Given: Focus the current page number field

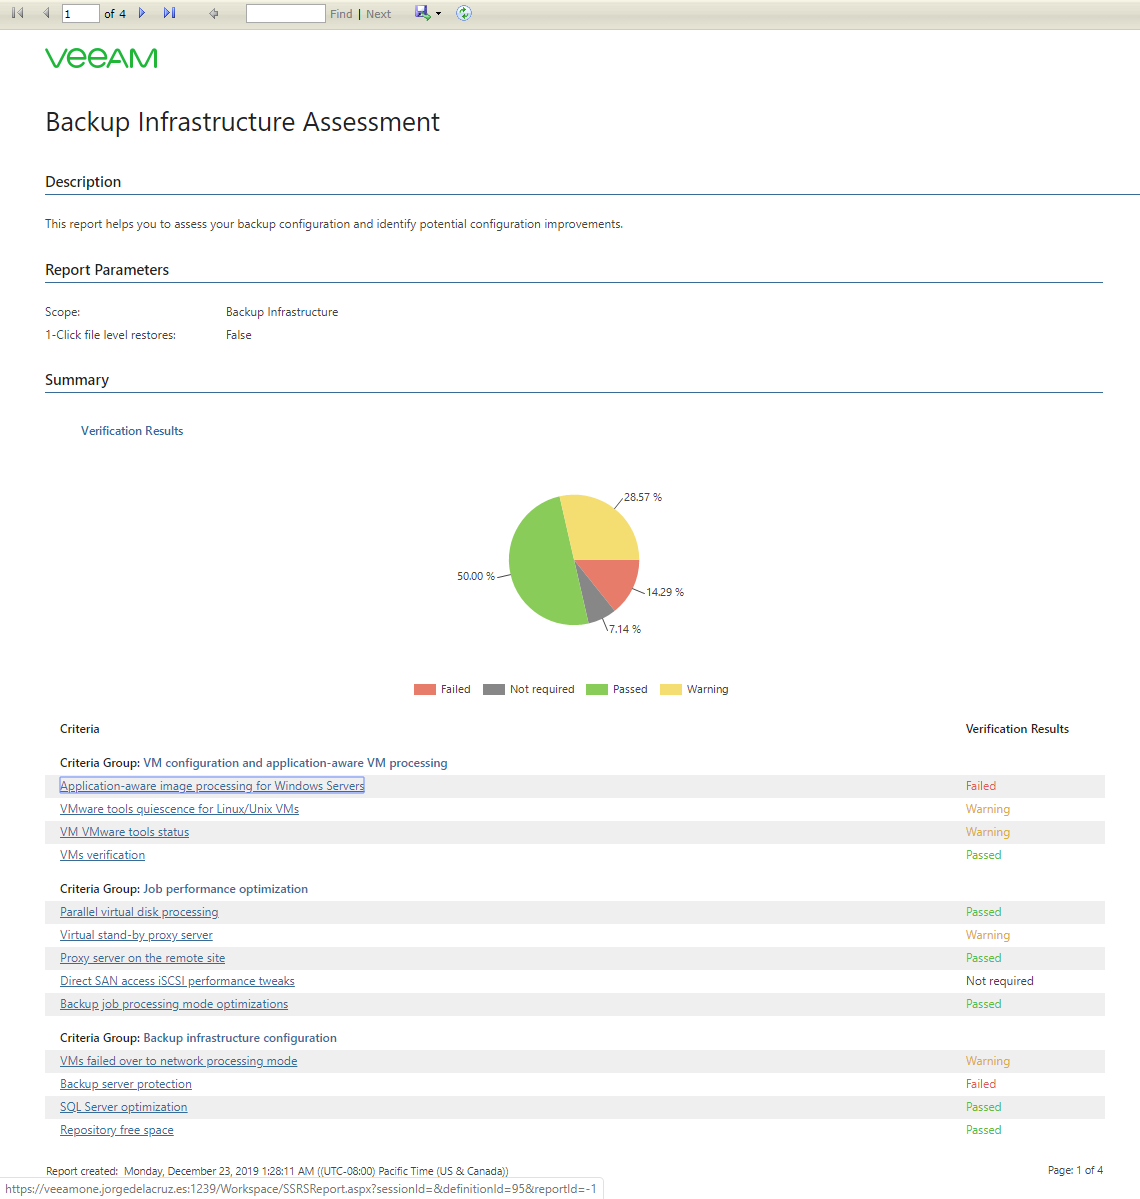Looking at the screenshot, I should [x=80, y=14].
